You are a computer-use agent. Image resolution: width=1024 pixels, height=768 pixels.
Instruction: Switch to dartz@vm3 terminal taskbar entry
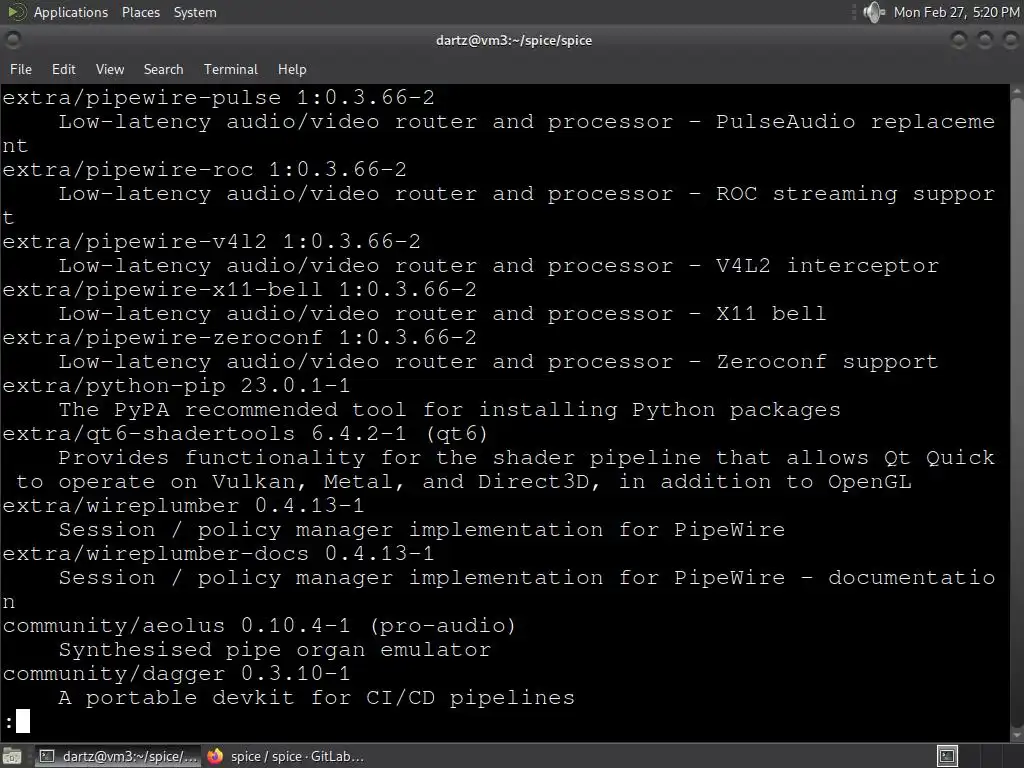[x=118, y=756]
